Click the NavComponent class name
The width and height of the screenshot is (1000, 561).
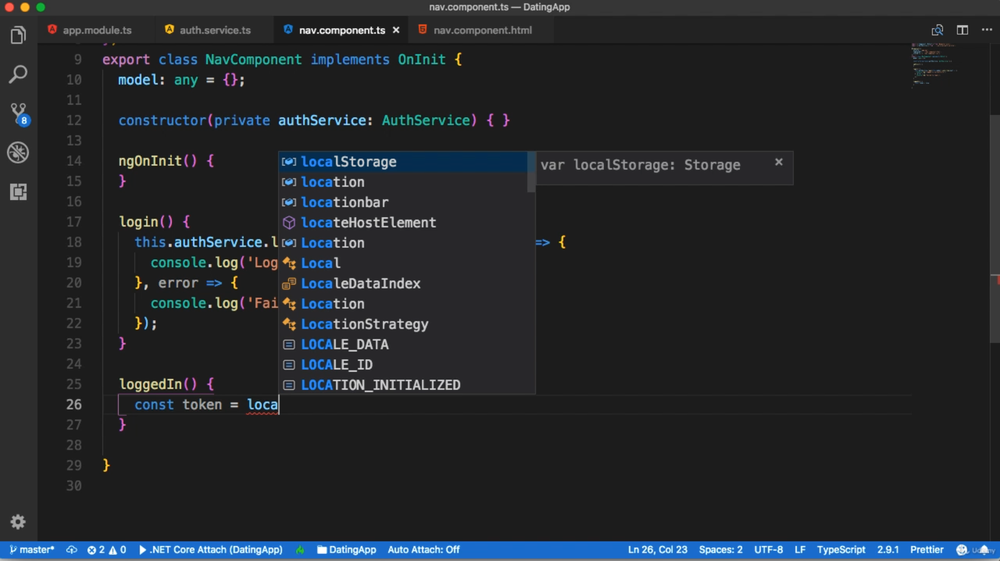pyautogui.click(x=253, y=59)
